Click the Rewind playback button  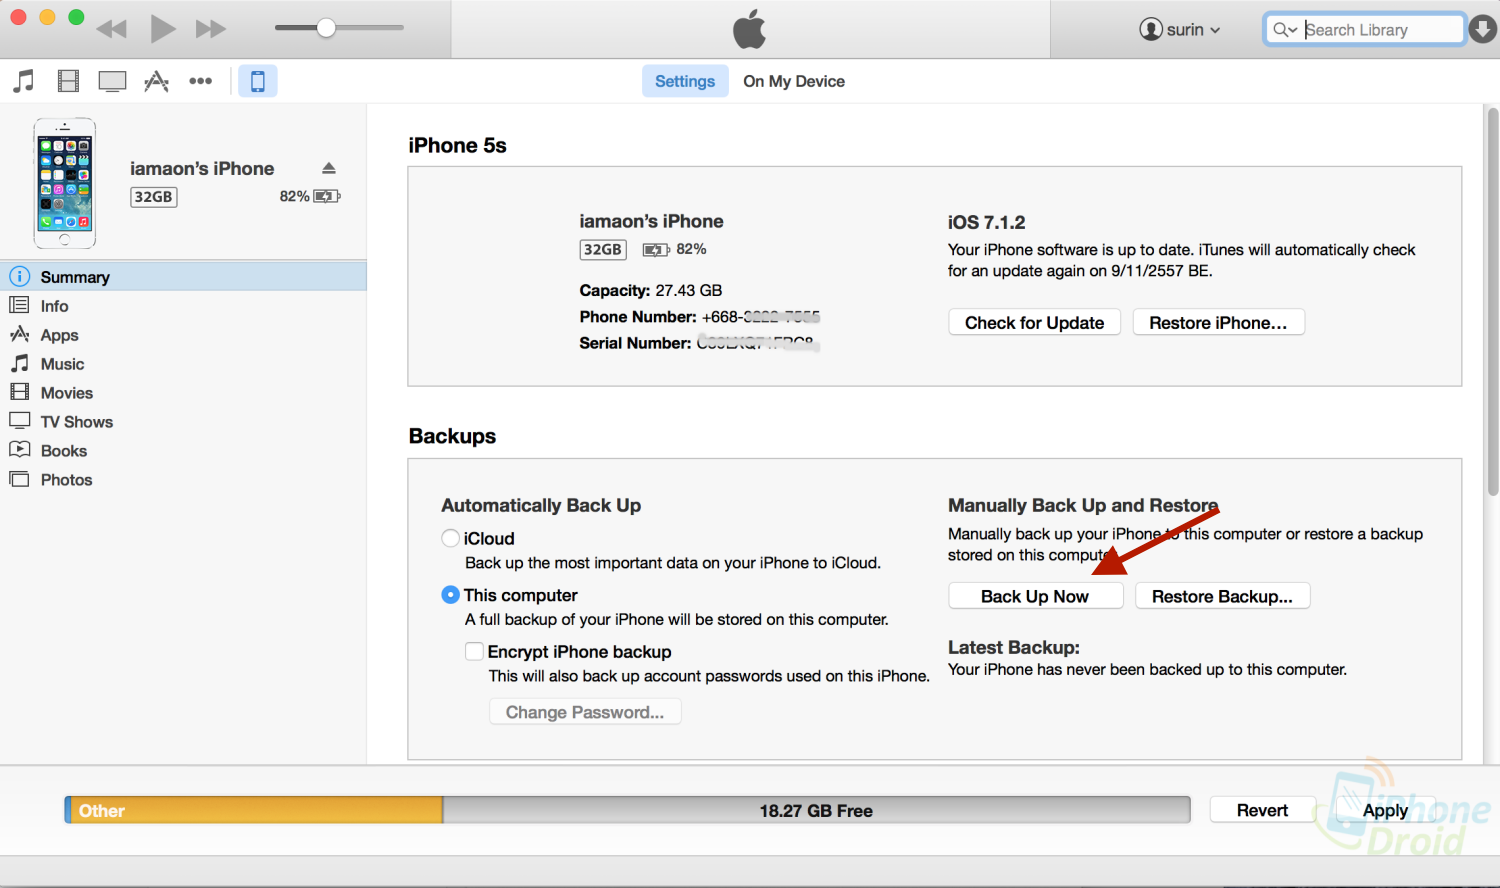(112, 29)
